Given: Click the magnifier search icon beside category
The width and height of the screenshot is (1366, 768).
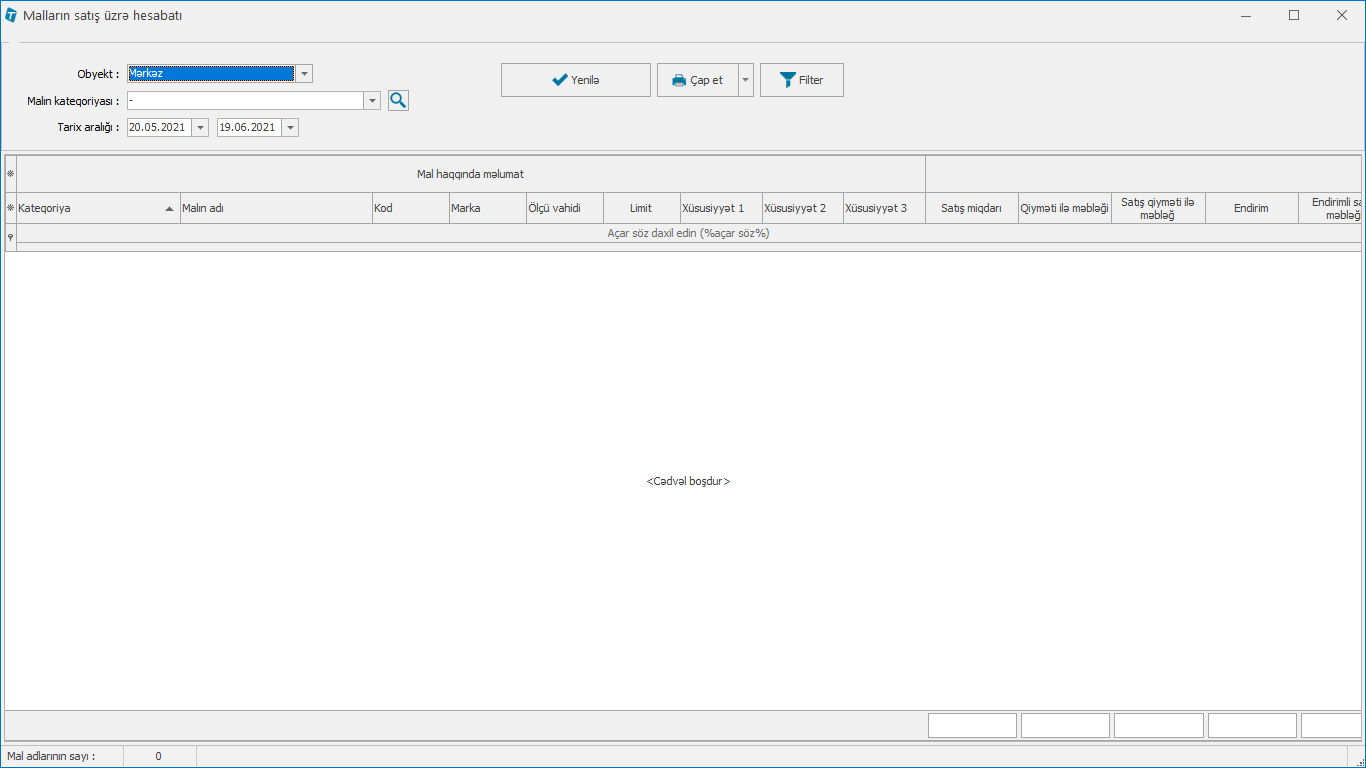Looking at the screenshot, I should (x=398, y=100).
